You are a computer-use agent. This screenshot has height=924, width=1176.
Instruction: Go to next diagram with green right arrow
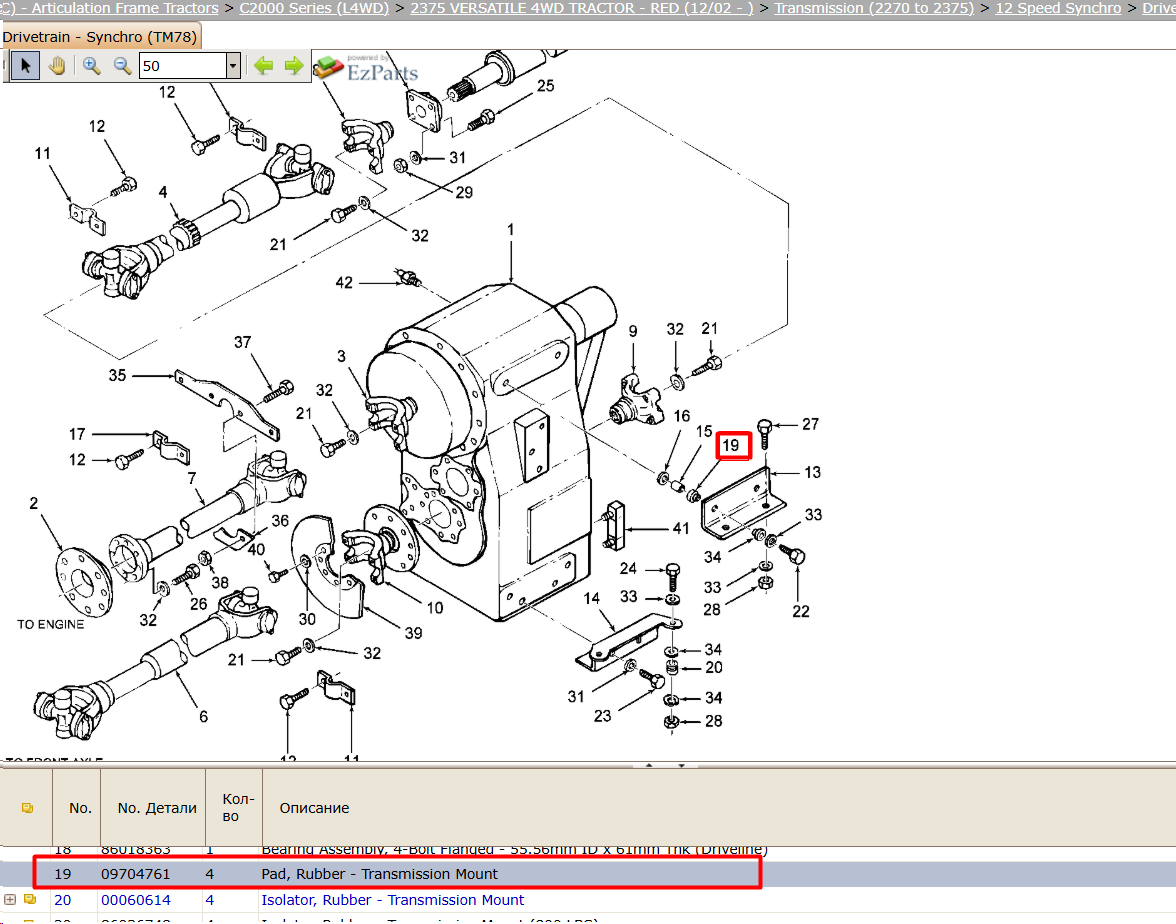point(294,66)
